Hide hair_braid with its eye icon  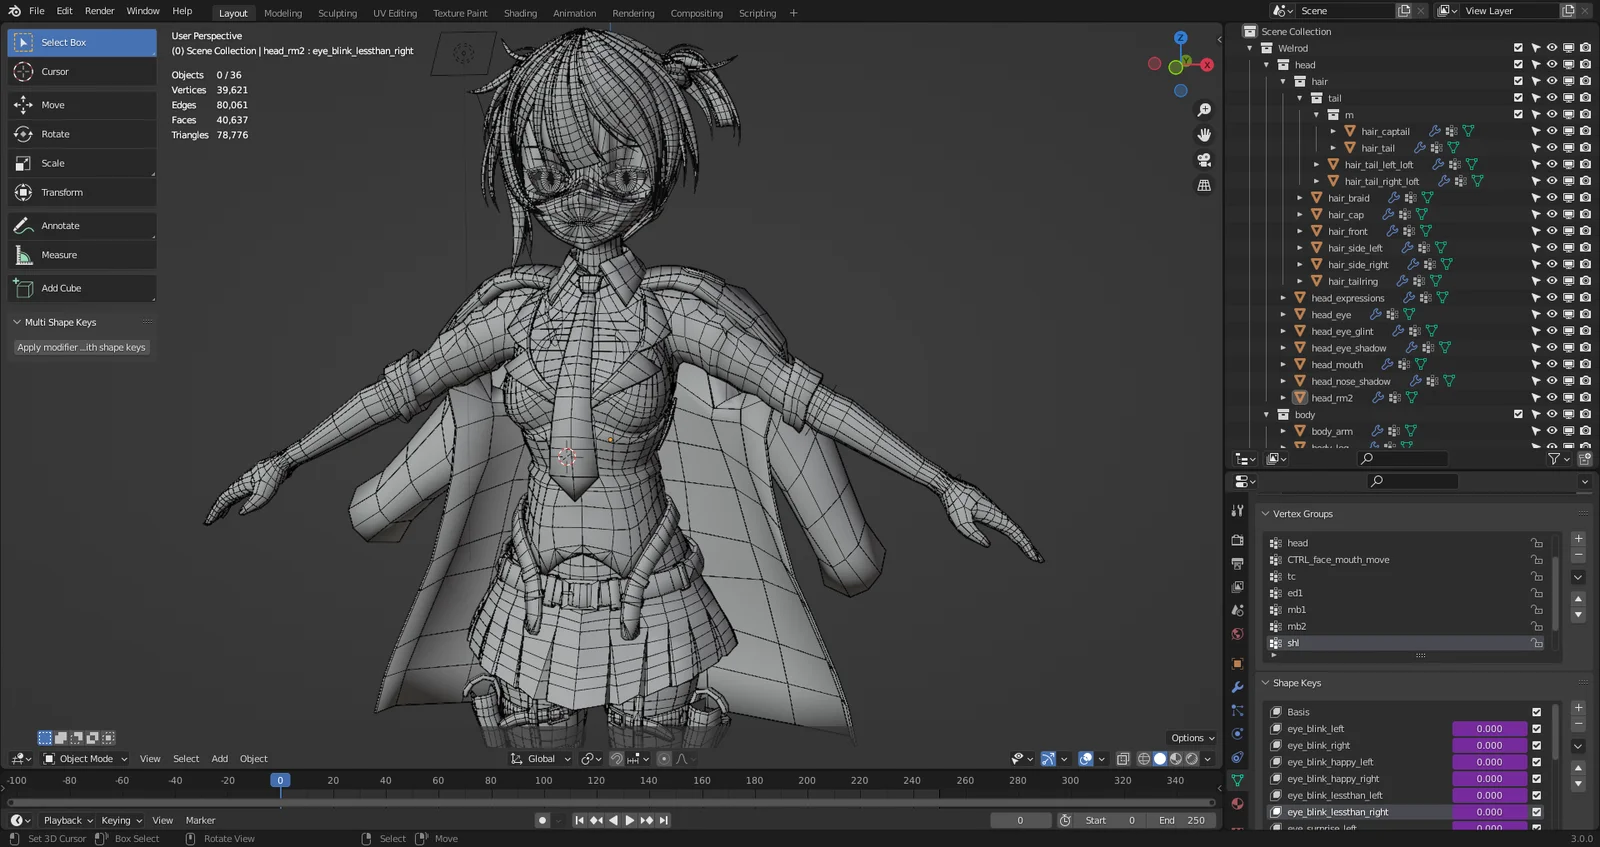tap(1551, 198)
